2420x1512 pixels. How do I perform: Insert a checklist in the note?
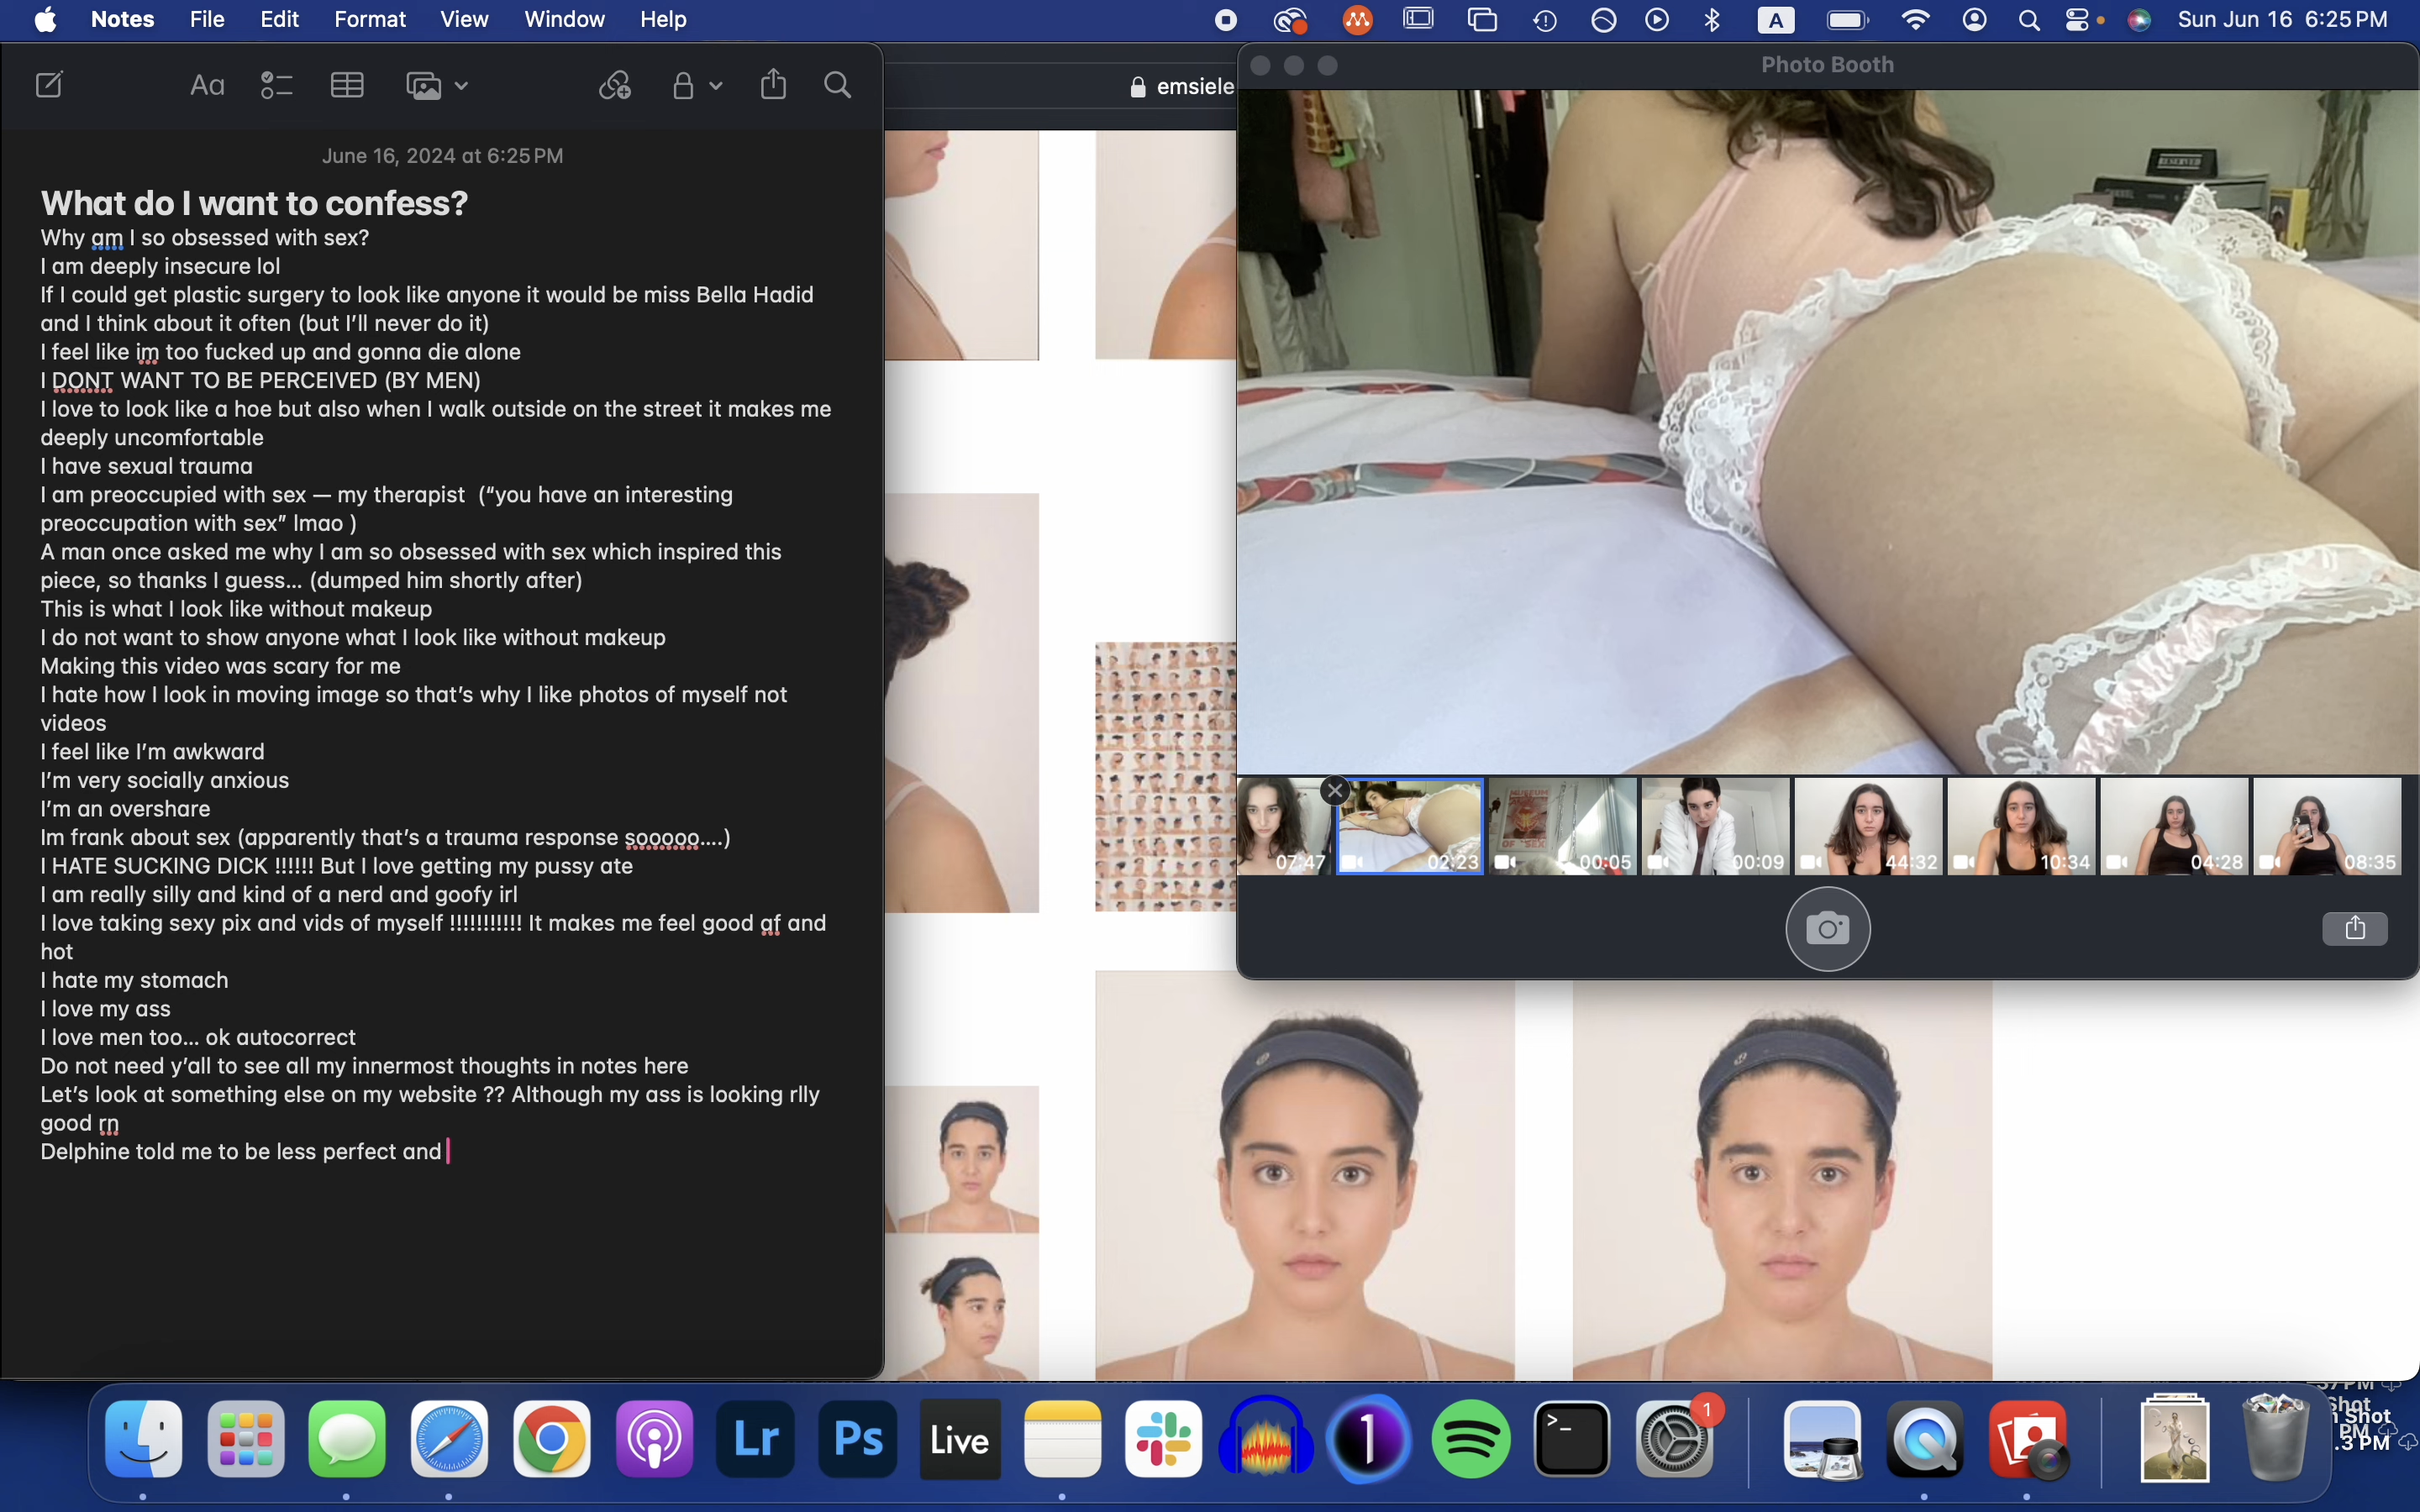[276, 86]
